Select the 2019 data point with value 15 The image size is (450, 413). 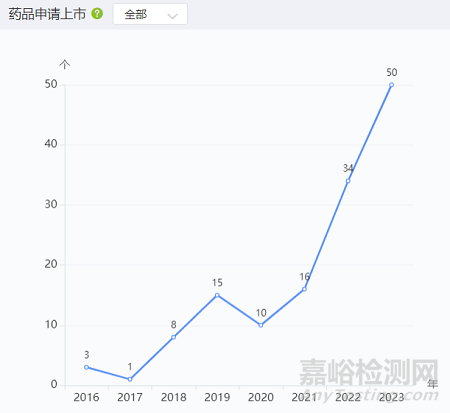(217, 295)
